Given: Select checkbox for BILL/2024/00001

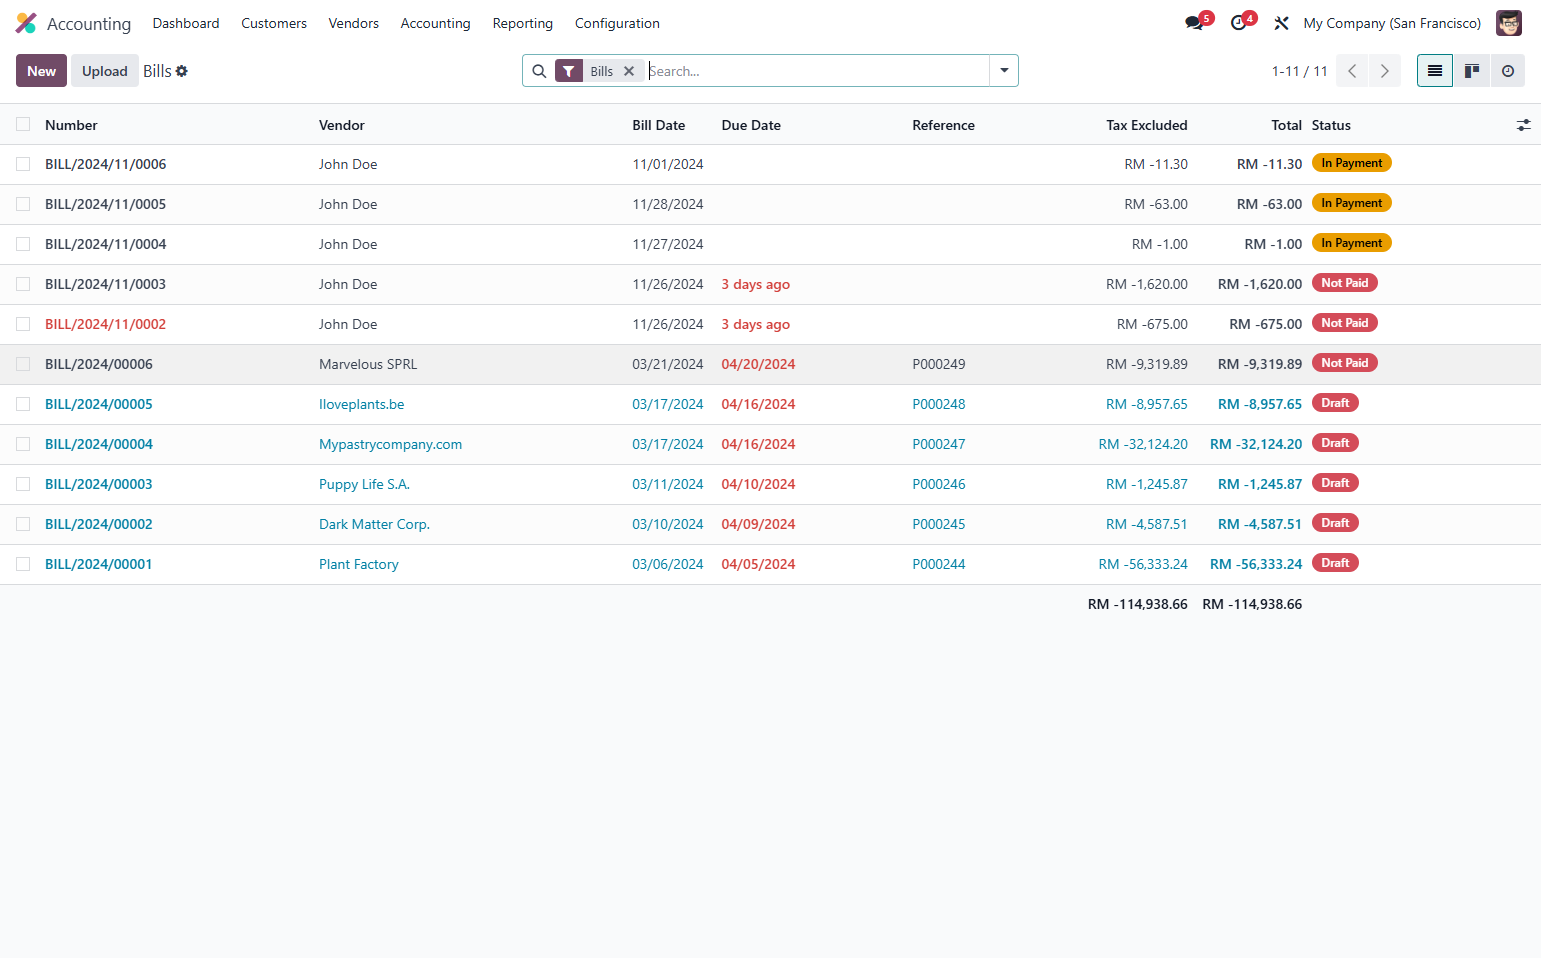Looking at the screenshot, I should [23, 564].
